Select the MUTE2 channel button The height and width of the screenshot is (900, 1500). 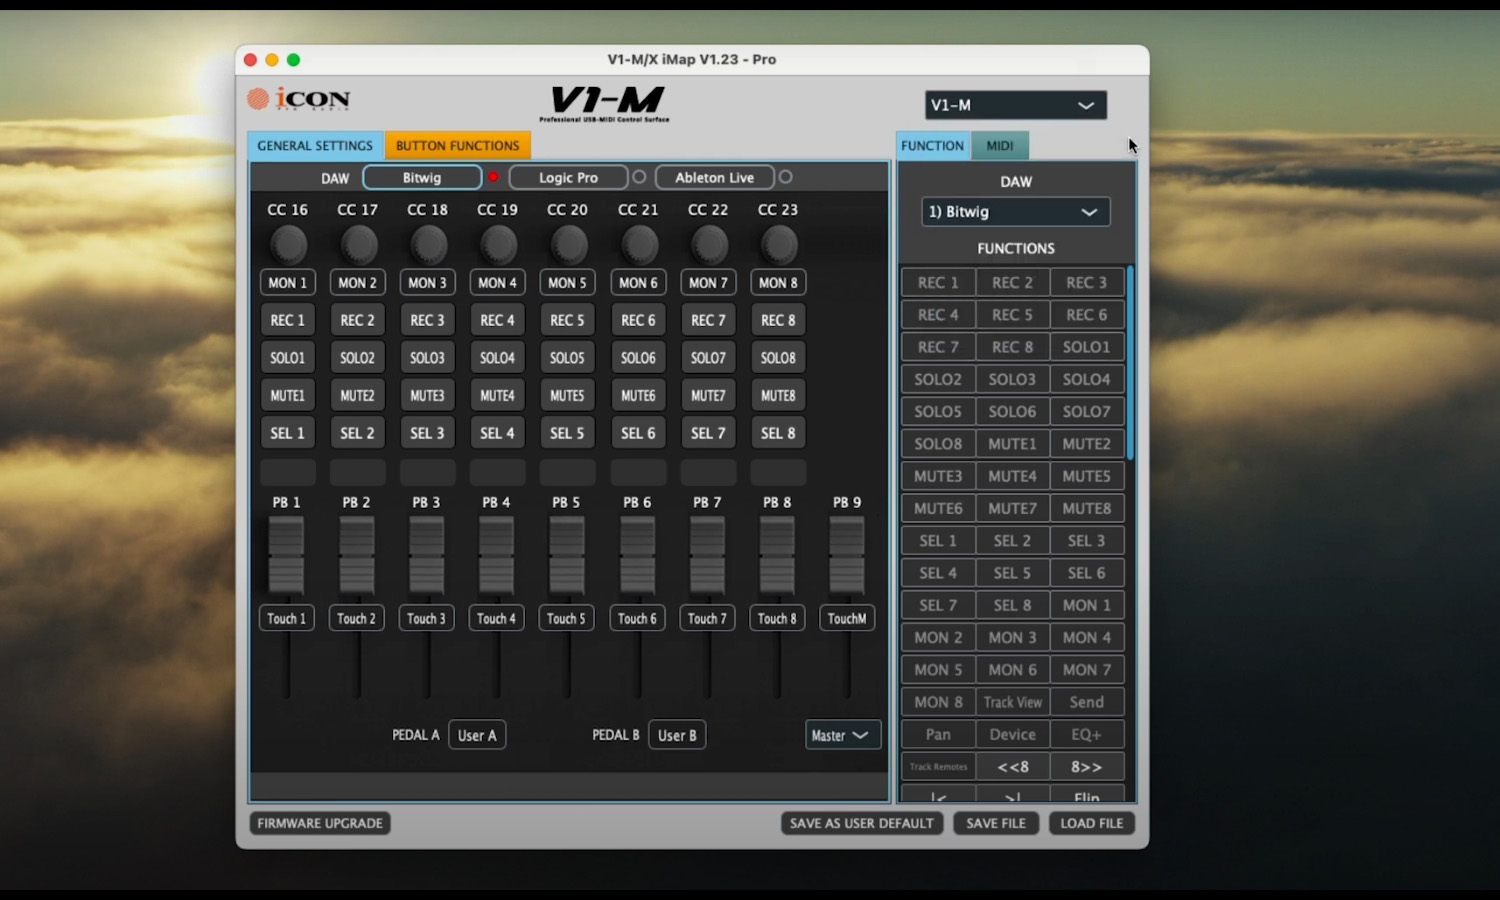point(358,396)
